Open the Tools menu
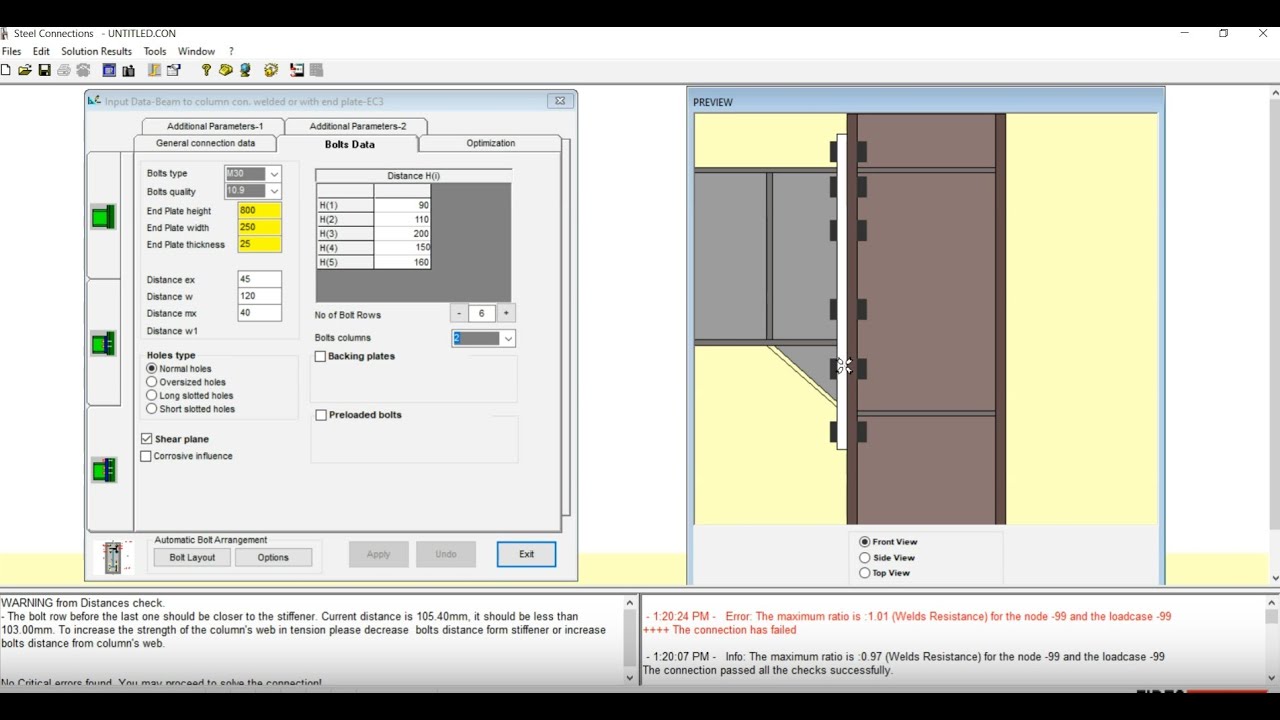Screen dimensions: 1280x720 click(155, 51)
